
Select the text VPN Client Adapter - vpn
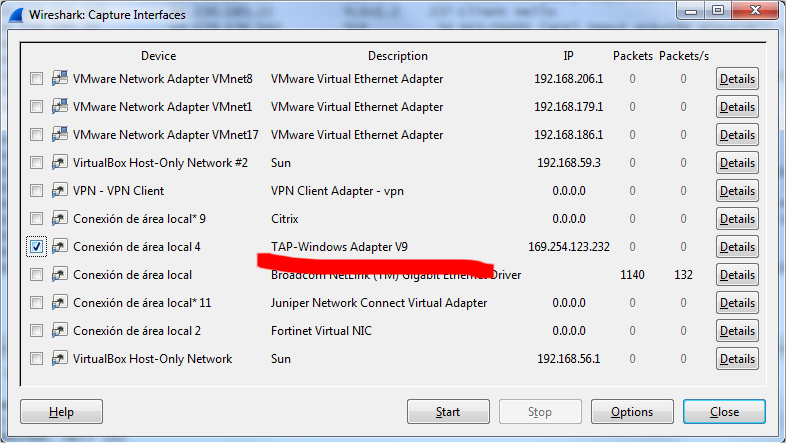[337, 191]
